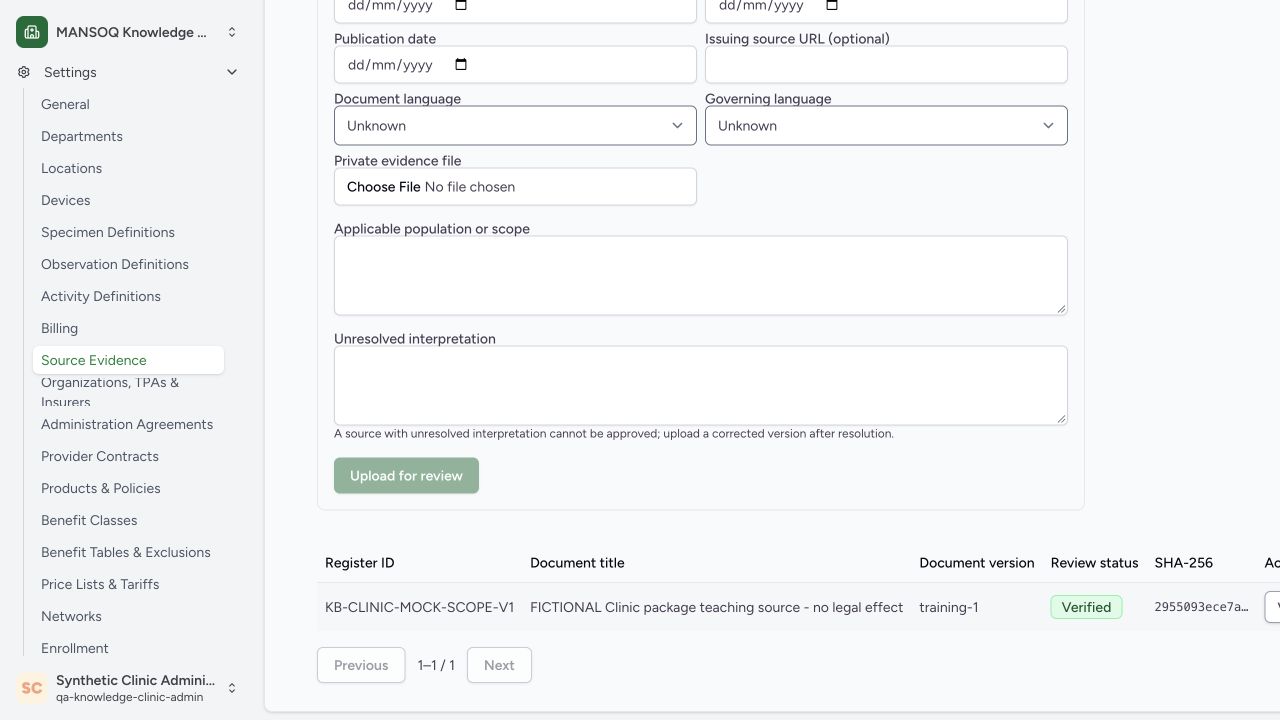
Task: Click the Verified review status badge
Action: [1086, 607]
